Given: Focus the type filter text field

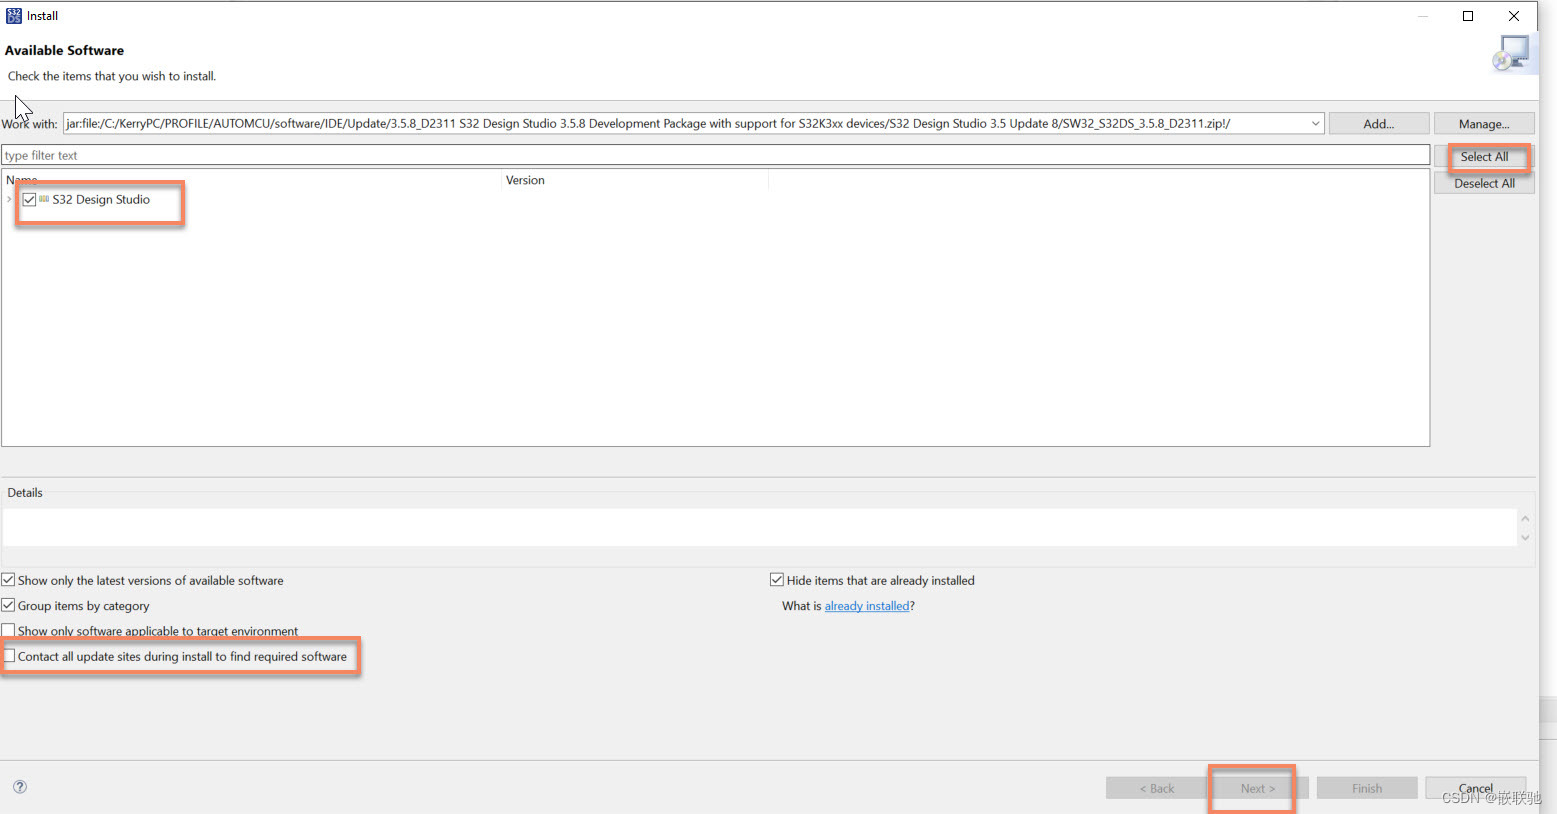Looking at the screenshot, I should coord(715,155).
